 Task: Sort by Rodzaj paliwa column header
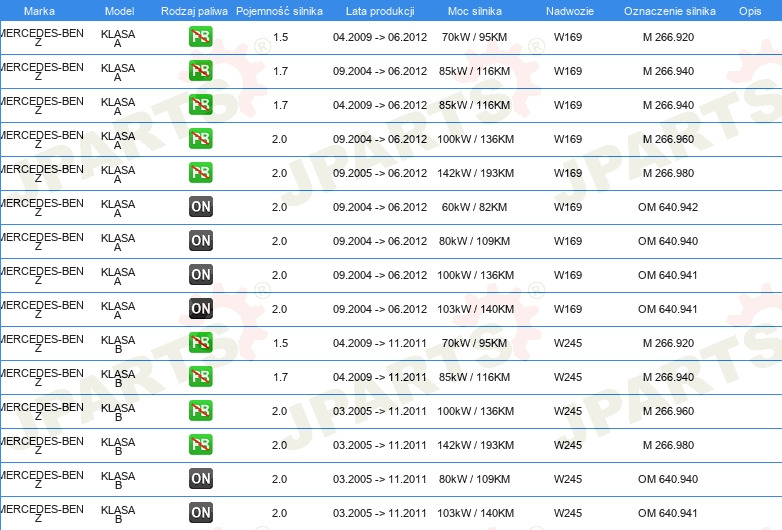tap(194, 11)
